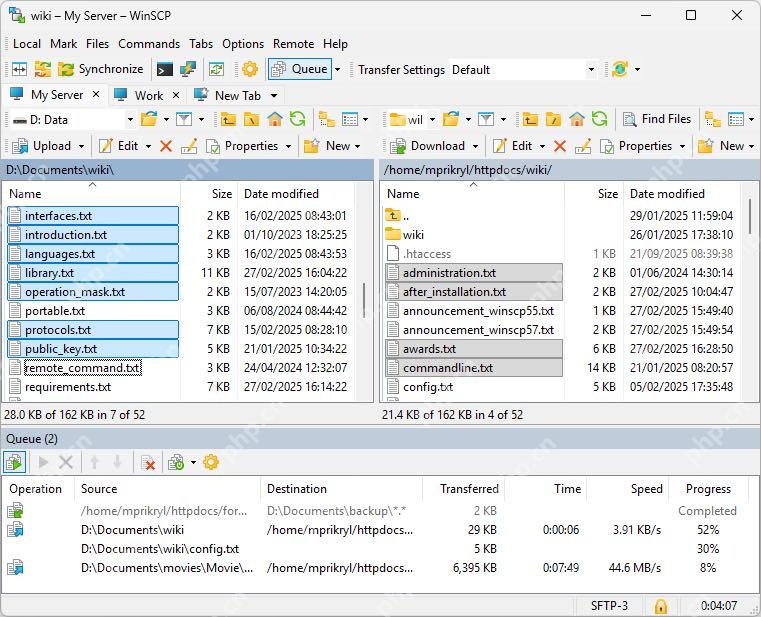Click the queue Process Queue toggle icon
The height and width of the screenshot is (617, 761).
(x=15, y=462)
